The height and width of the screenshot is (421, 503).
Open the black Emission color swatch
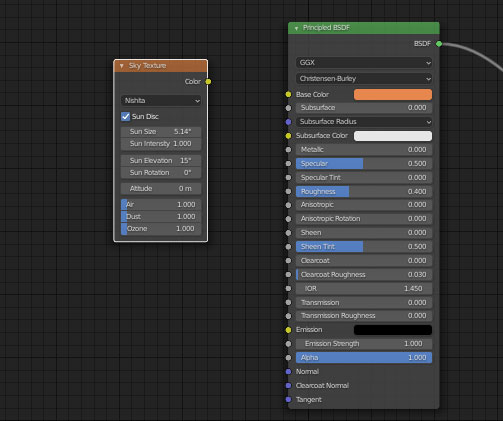tap(393, 330)
